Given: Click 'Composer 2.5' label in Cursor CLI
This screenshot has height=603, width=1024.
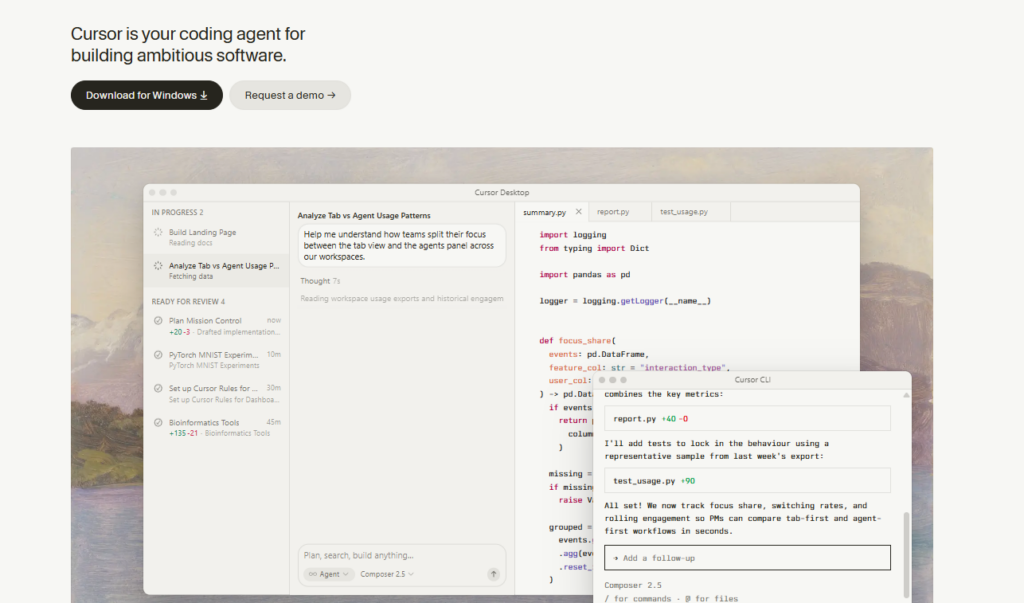Looking at the screenshot, I should [633, 585].
